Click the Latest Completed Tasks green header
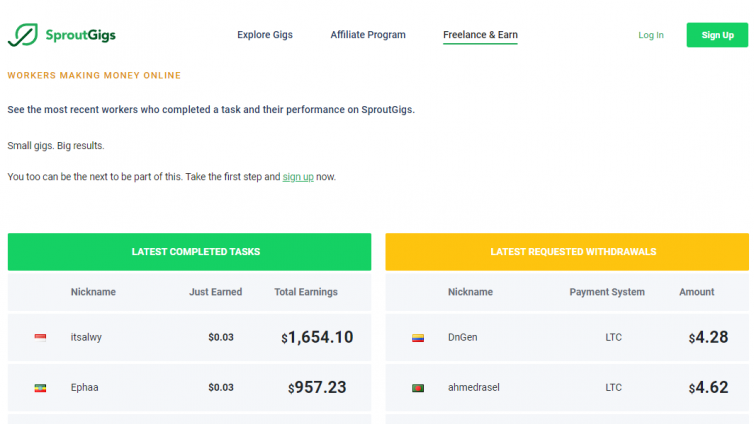This screenshot has height=424, width=754. (189, 252)
